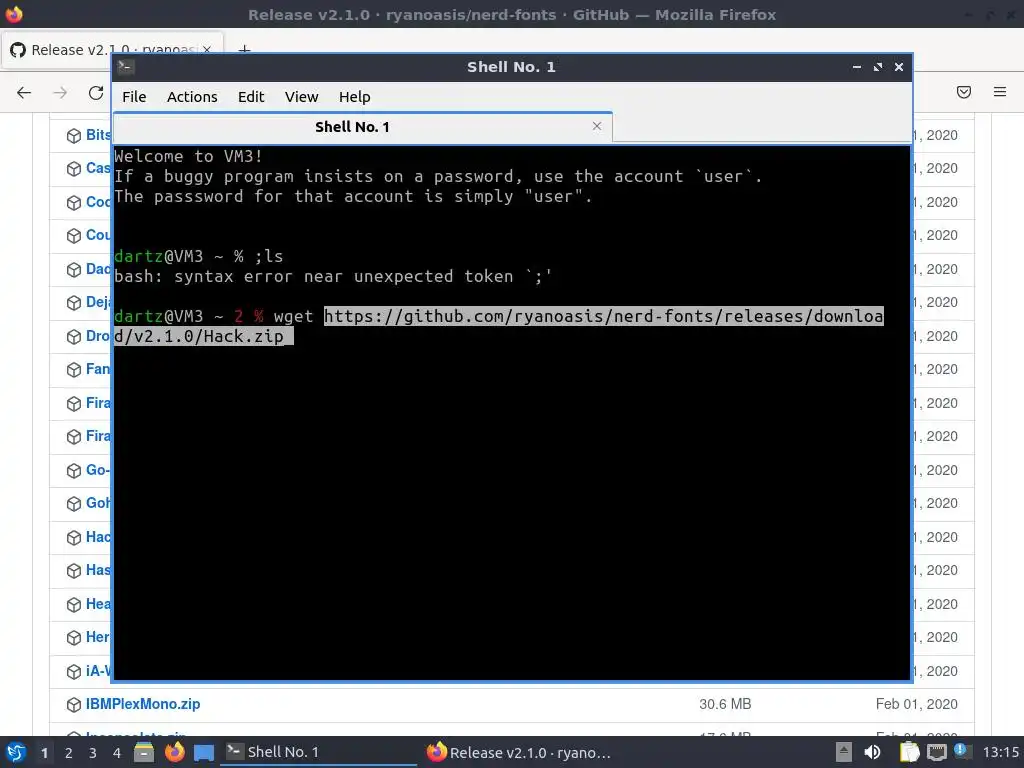Open the Edit menu in the terminal
This screenshot has width=1024, height=768.
(x=251, y=97)
